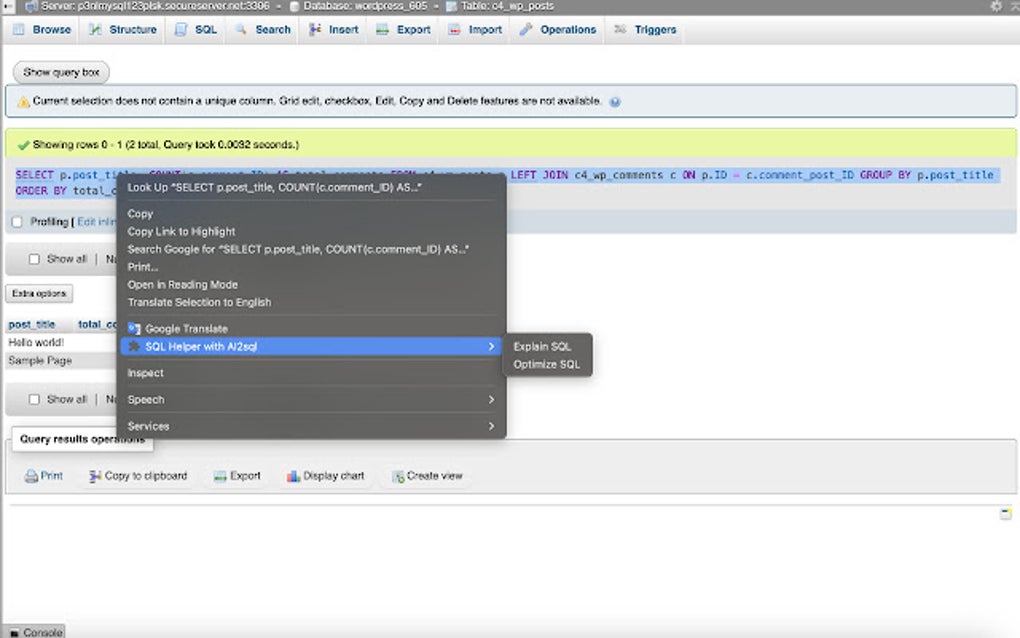Open the Extra options panel
The width and height of the screenshot is (1020, 638).
pos(39,293)
